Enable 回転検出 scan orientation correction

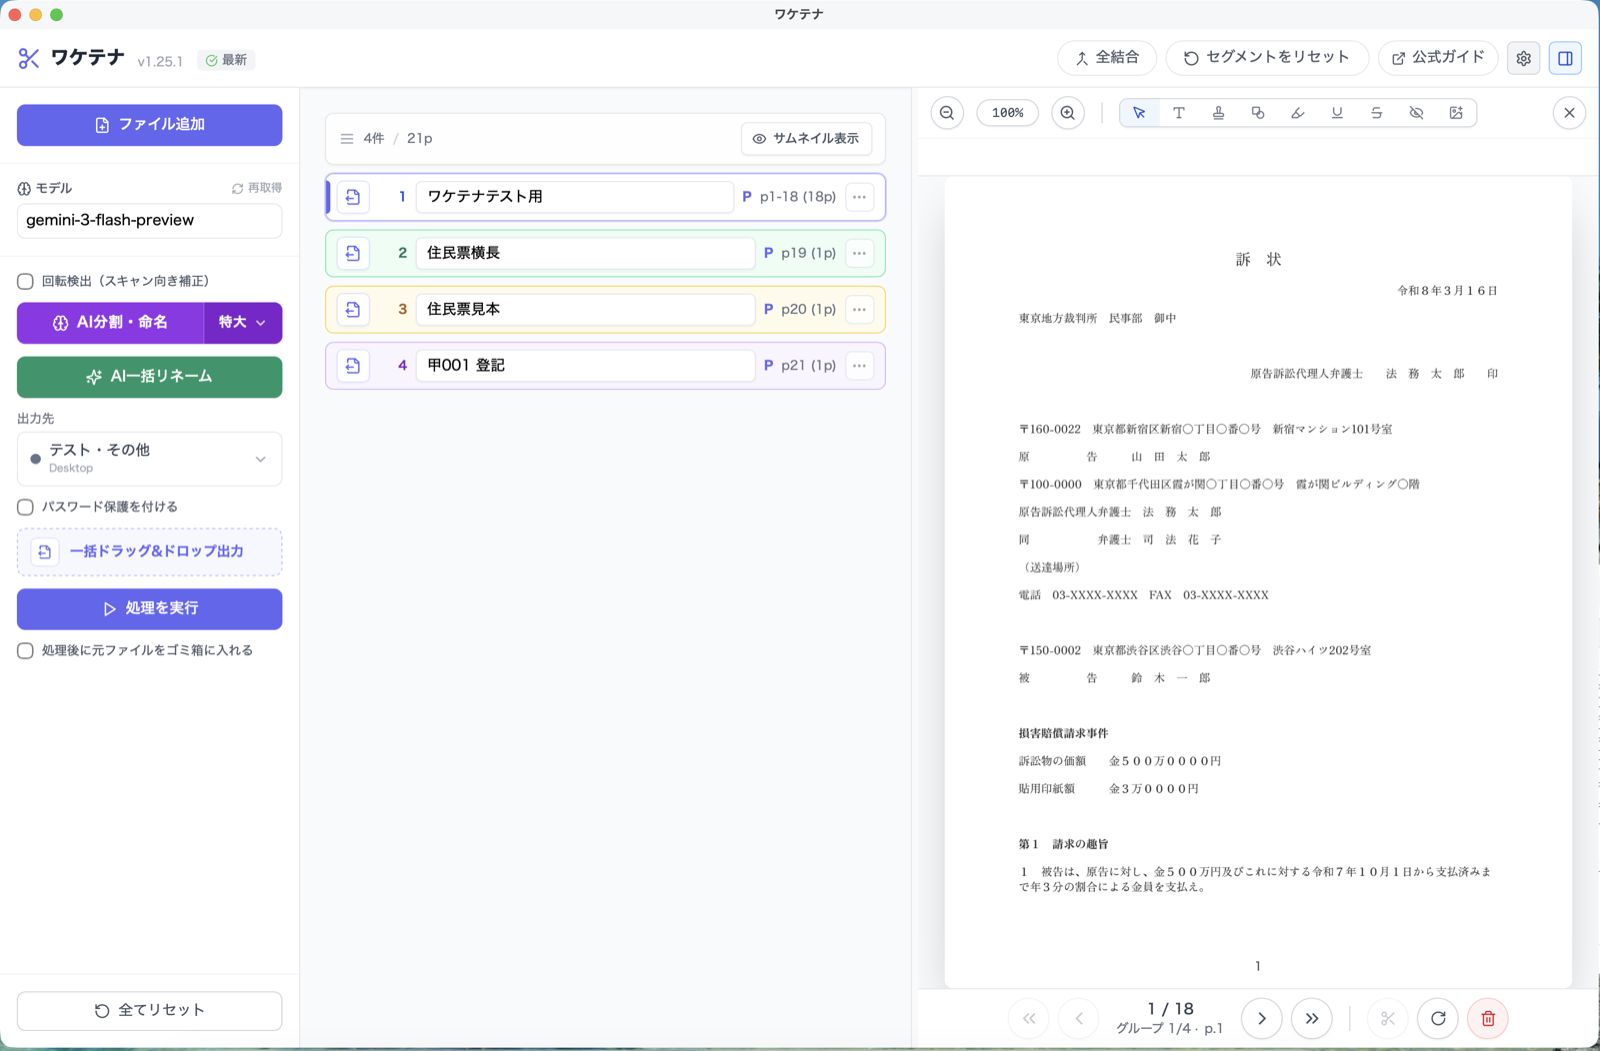click(x=26, y=281)
